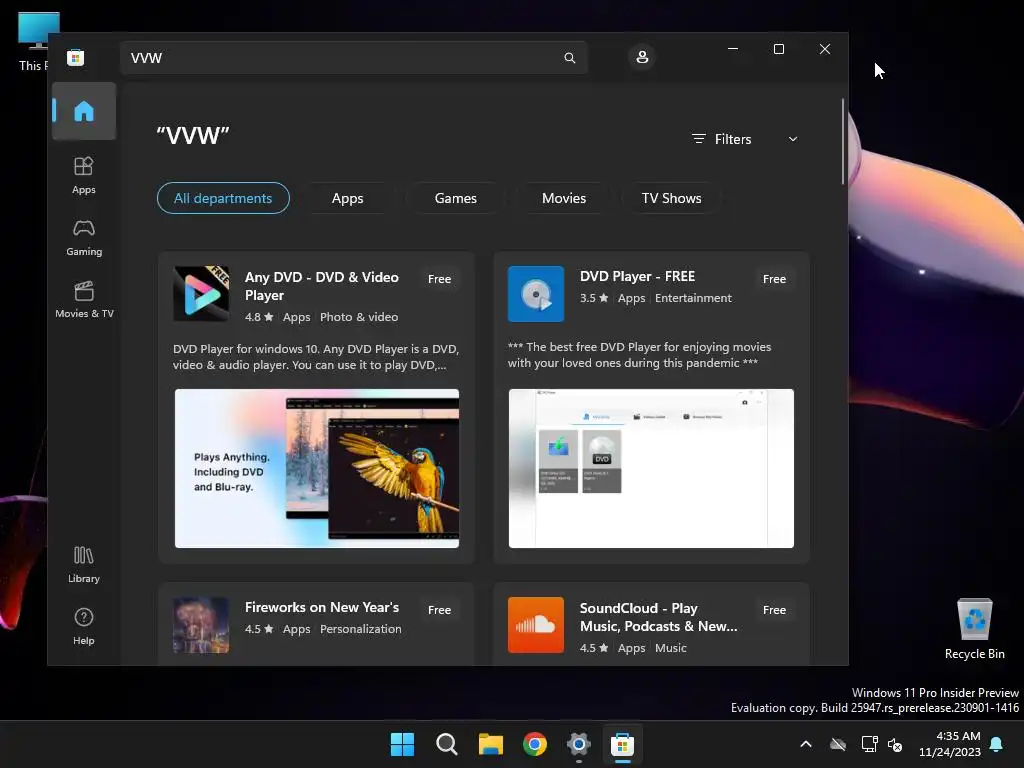
Task: Open the Windows Start menu
Action: click(x=402, y=744)
